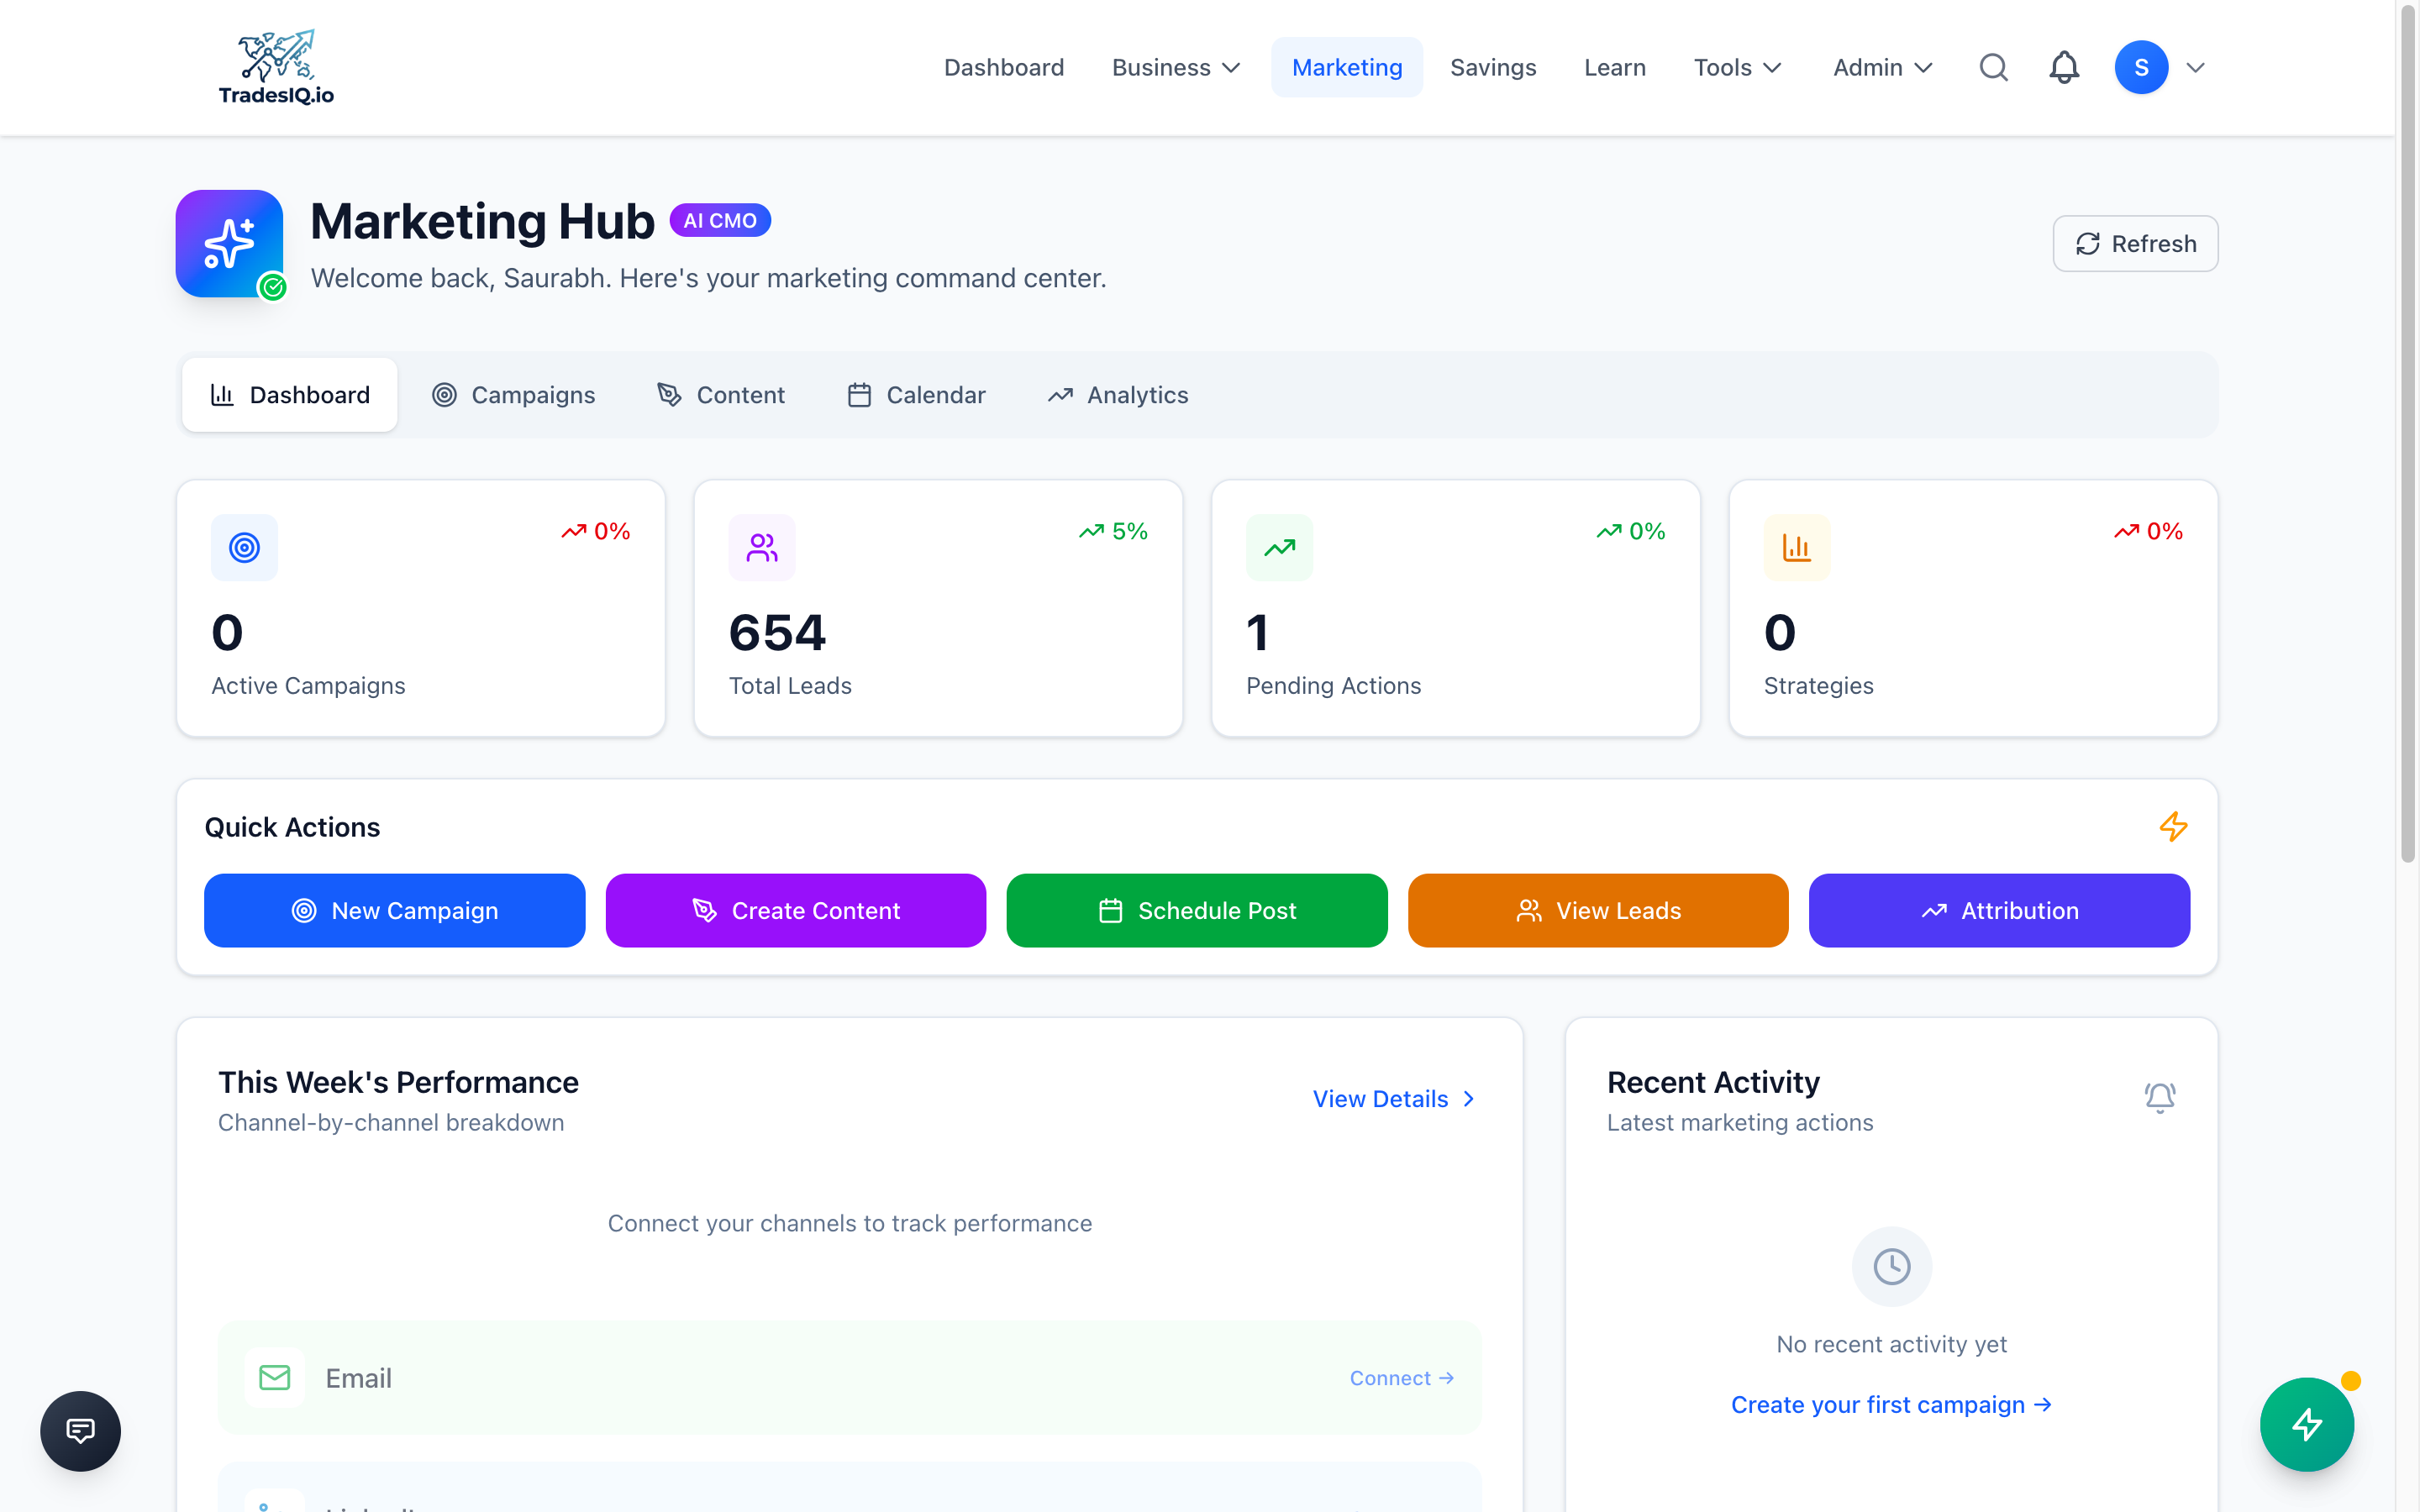Go to Dashboard in top navigation

[1004, 67]
